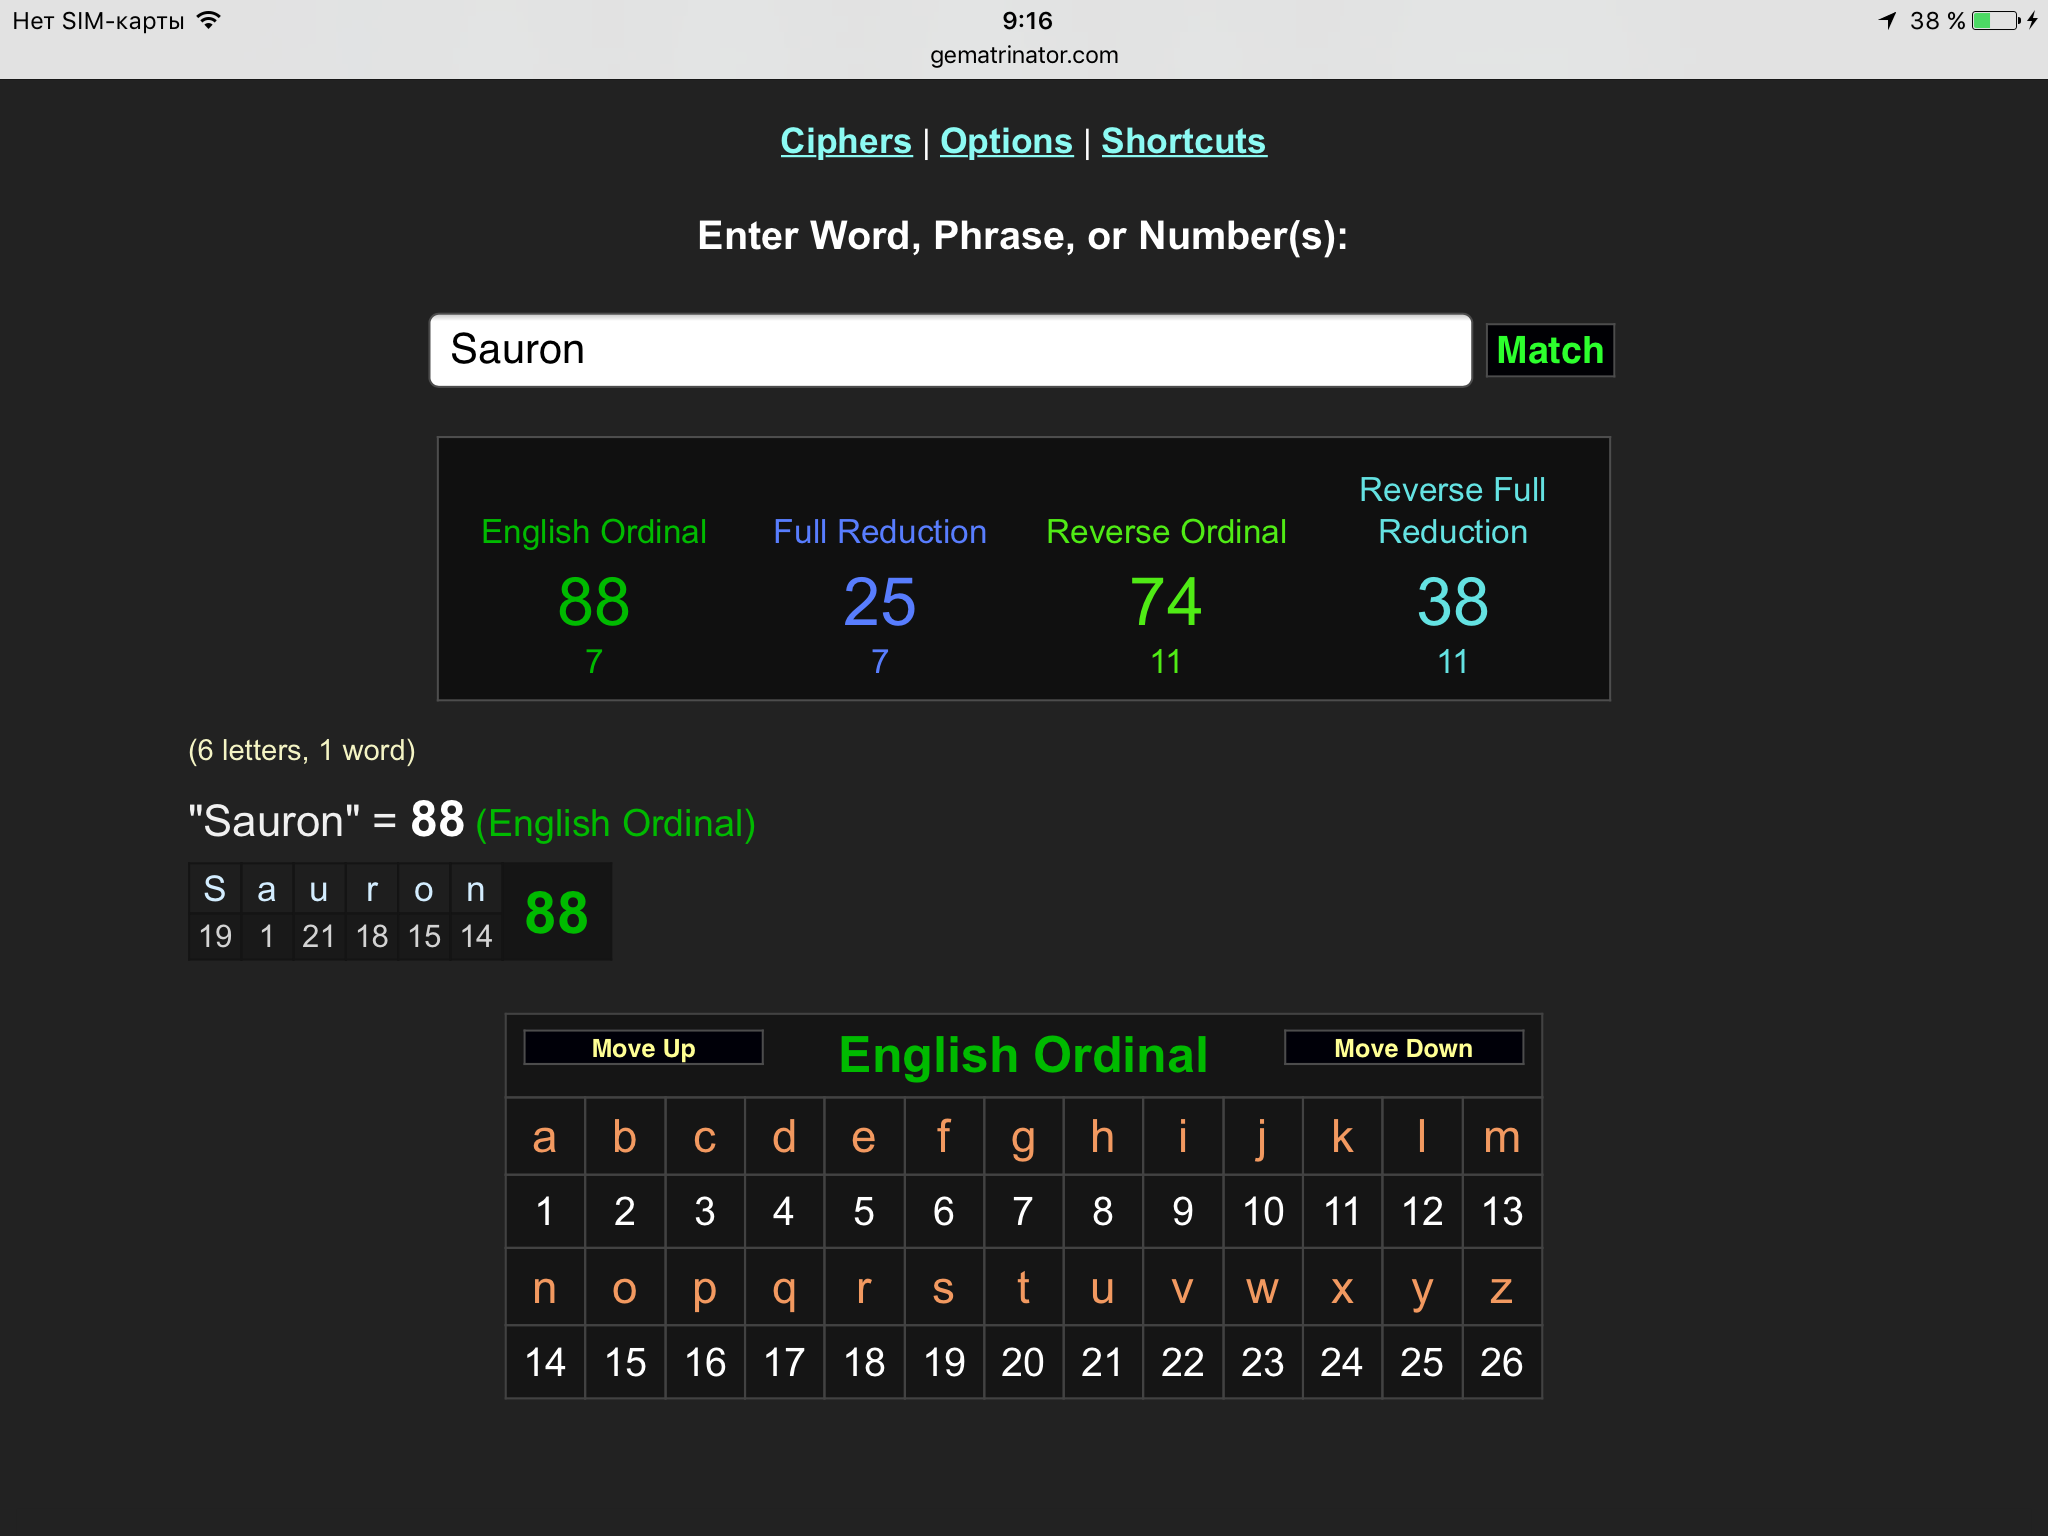Click letter S in the Sauron breakdown

click(215, 889)
